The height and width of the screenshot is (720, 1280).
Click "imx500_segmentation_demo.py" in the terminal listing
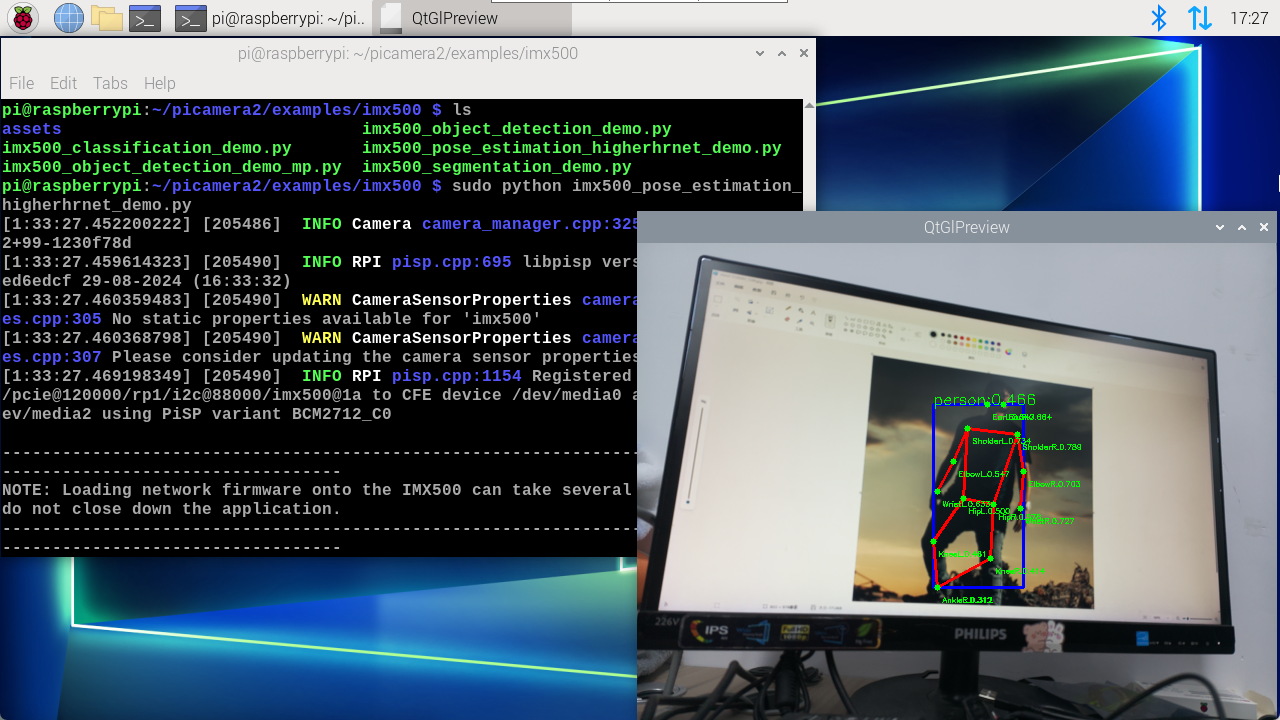(497, 167)
